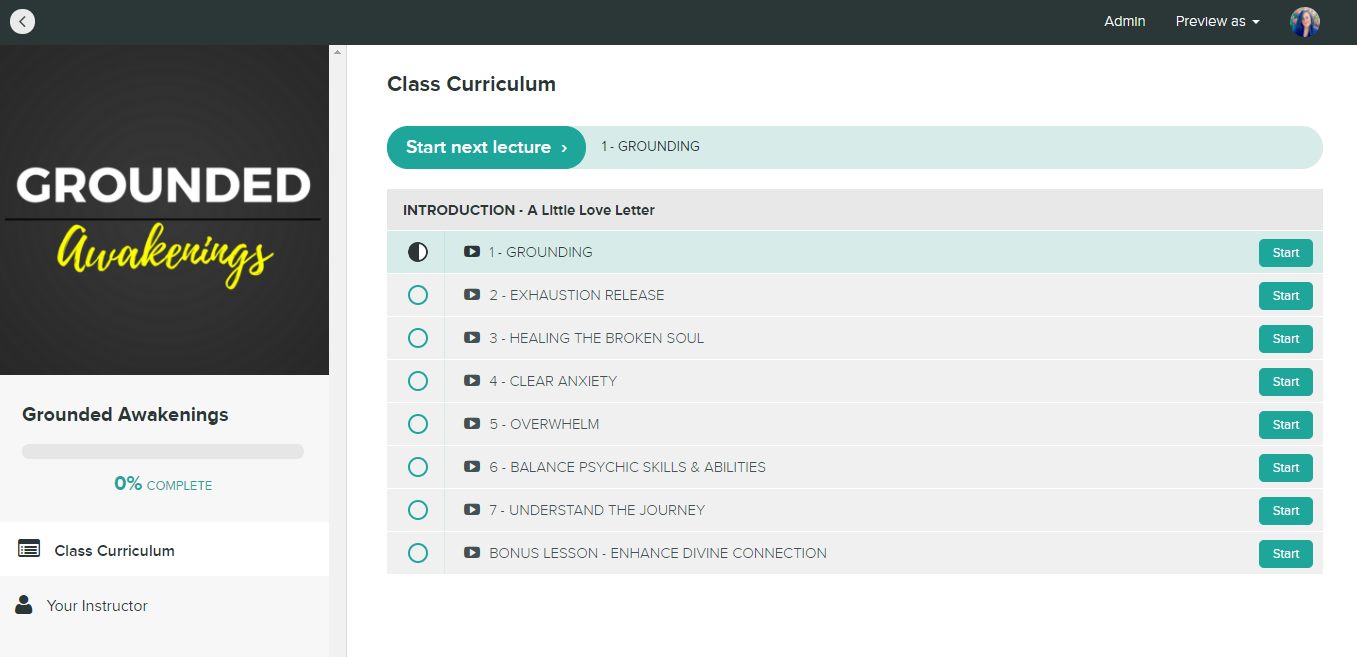Click video icon for BONUS LESSON
The height and width of the screenshot is (657, 1357).
(472, 553)
